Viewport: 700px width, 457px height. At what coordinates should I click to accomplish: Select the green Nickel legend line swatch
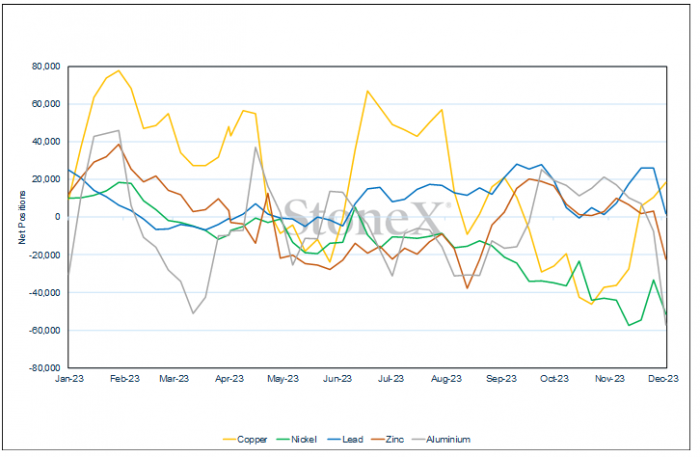pos(283,440)
